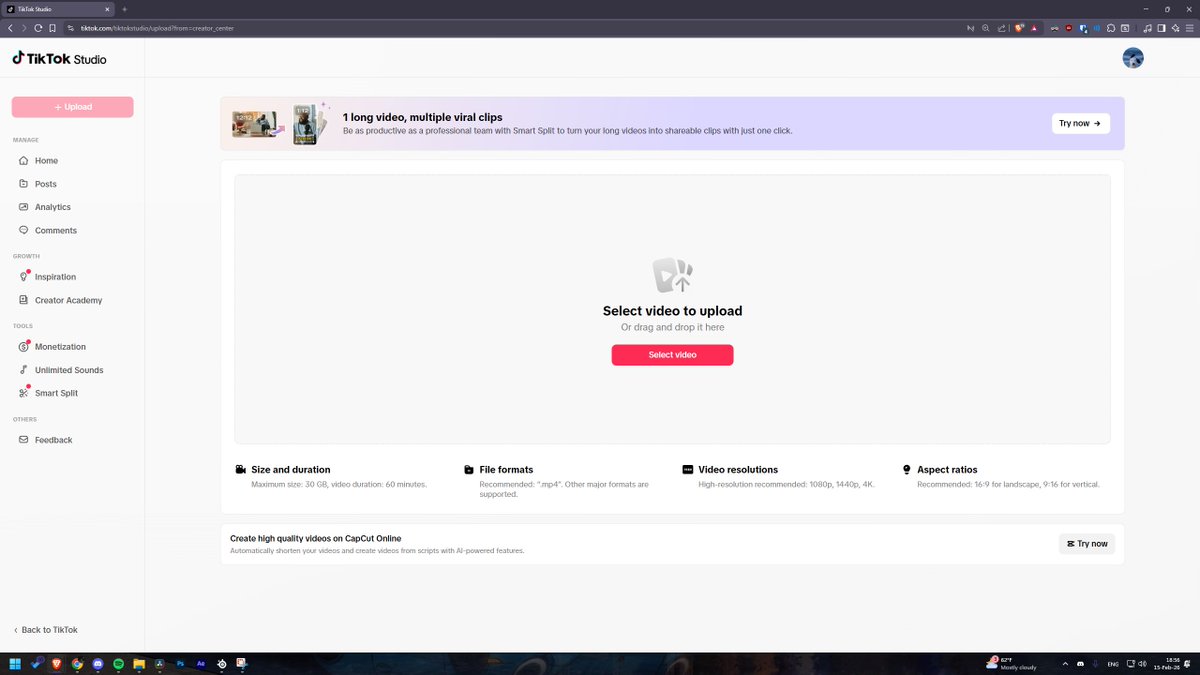Open the weather widget on taskbar
The height and width of the screenshot is (675, 1200).
(1011, 664)
